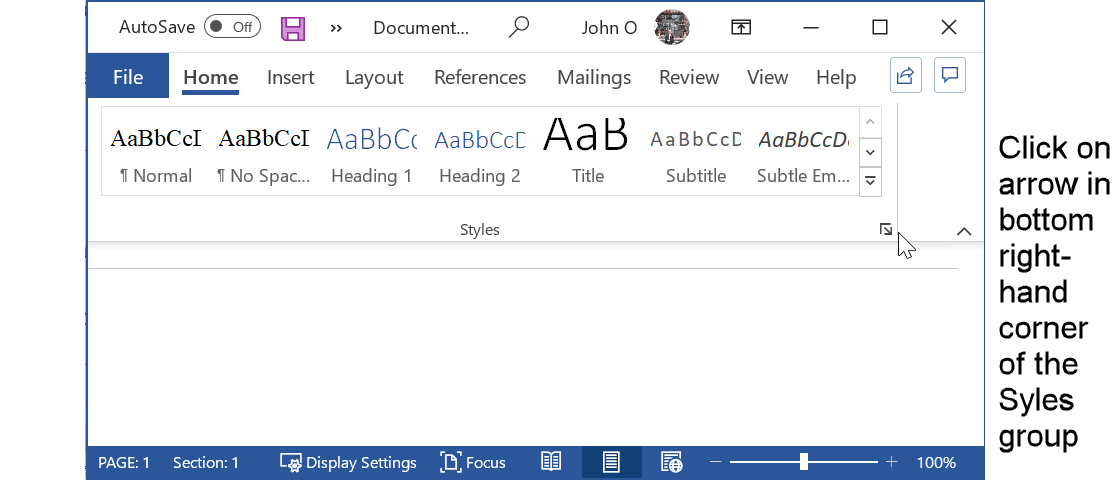Open Styles pane dialog launcher arrow

[x=885, y=230]
